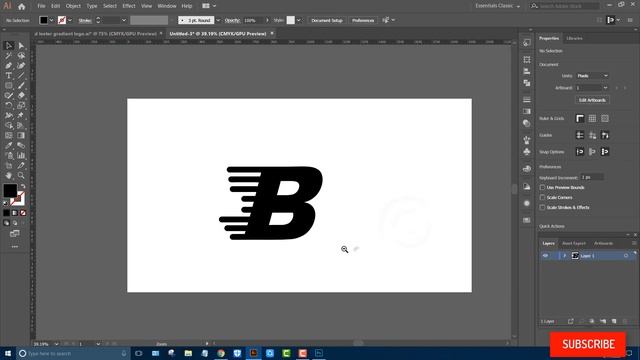Click the Document Setup button
The height and width of the screenshot is (360, 640).
[x=327, y=20]
